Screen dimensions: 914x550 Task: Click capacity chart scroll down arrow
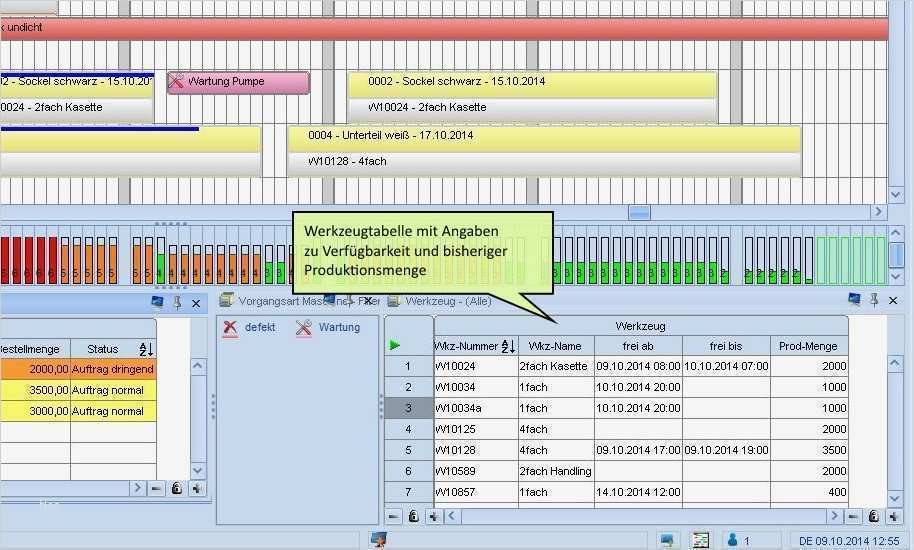[897, 276]
